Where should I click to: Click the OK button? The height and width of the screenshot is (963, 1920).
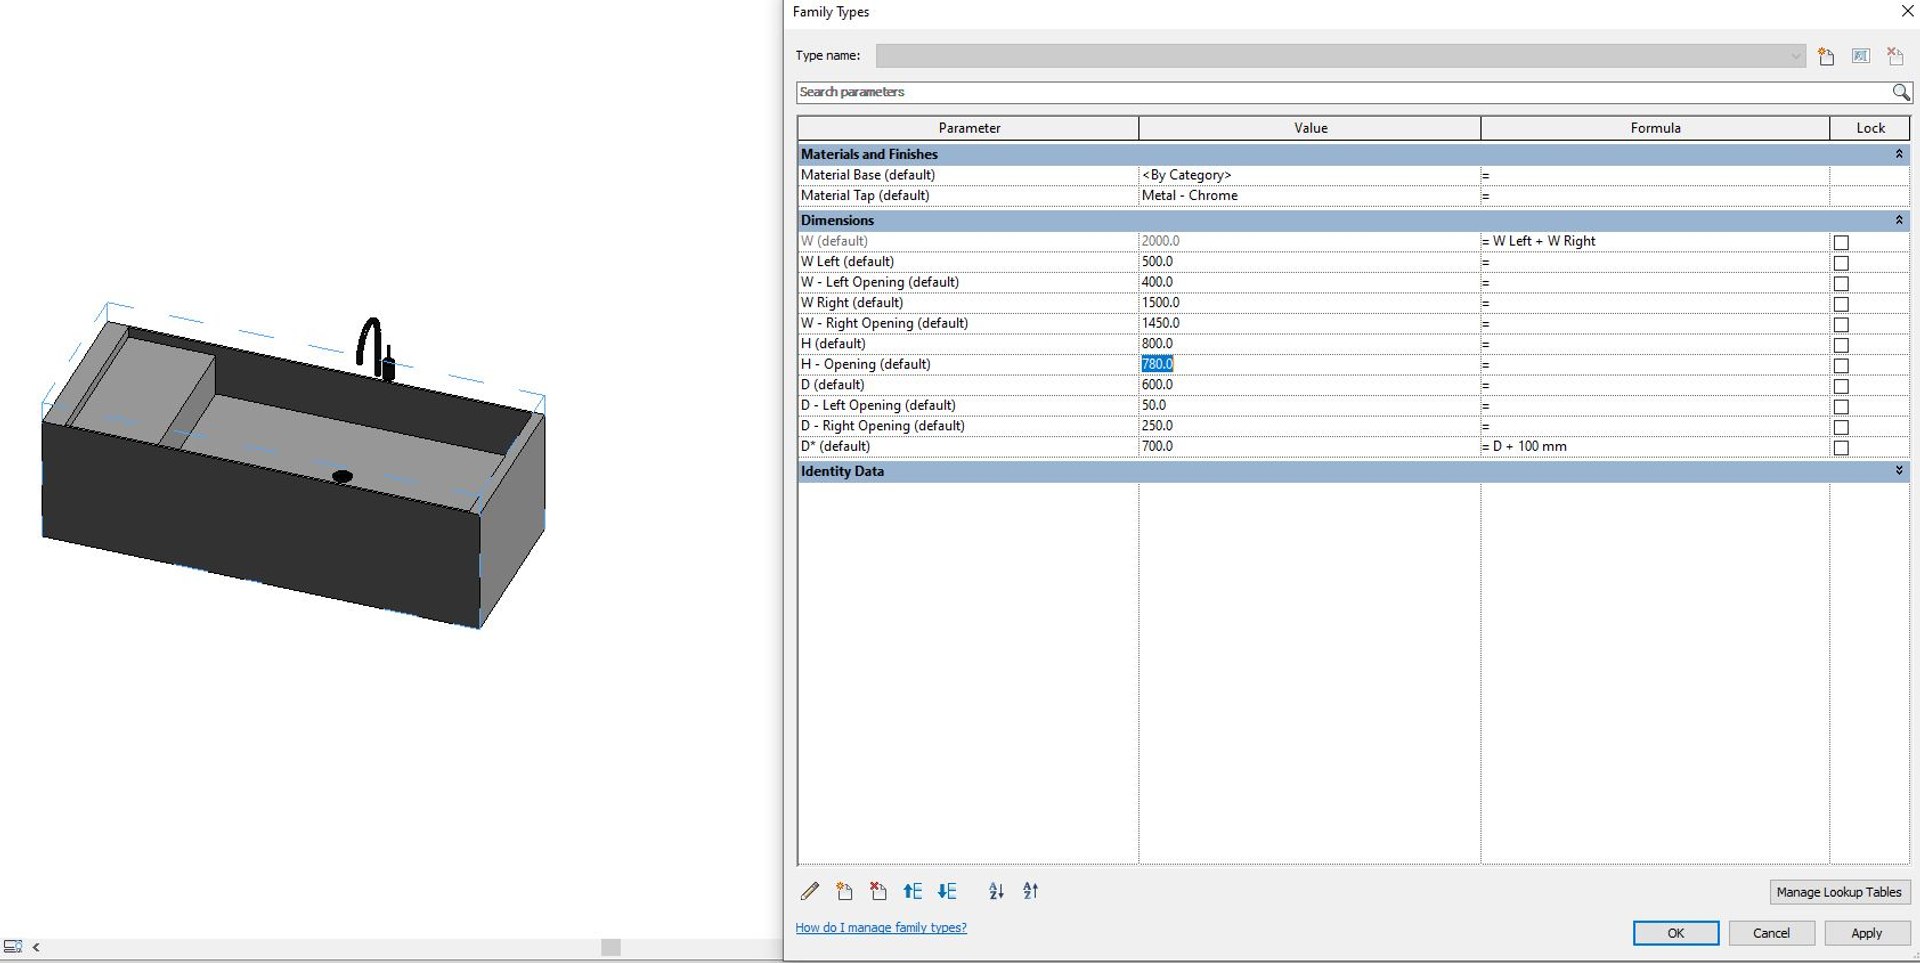point(1676,933)
